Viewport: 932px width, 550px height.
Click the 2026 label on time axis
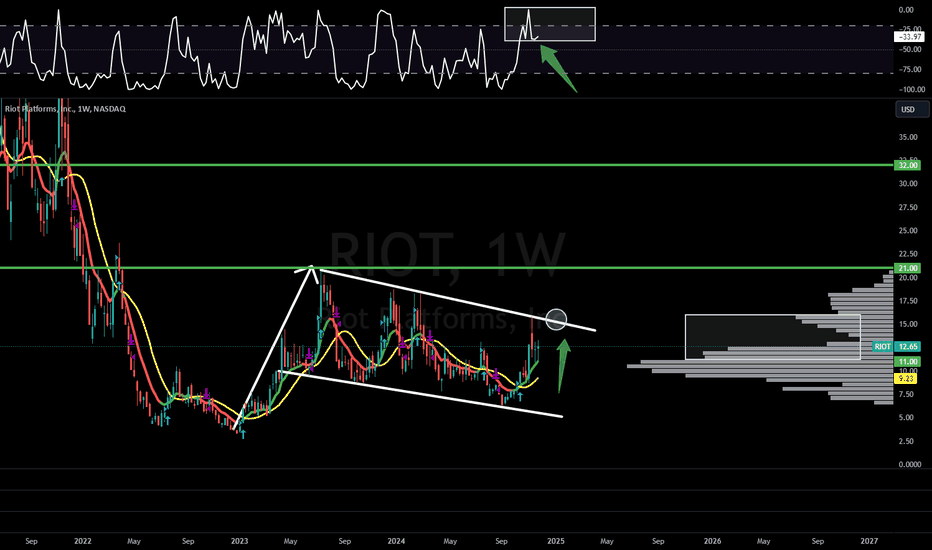(713, 541)
